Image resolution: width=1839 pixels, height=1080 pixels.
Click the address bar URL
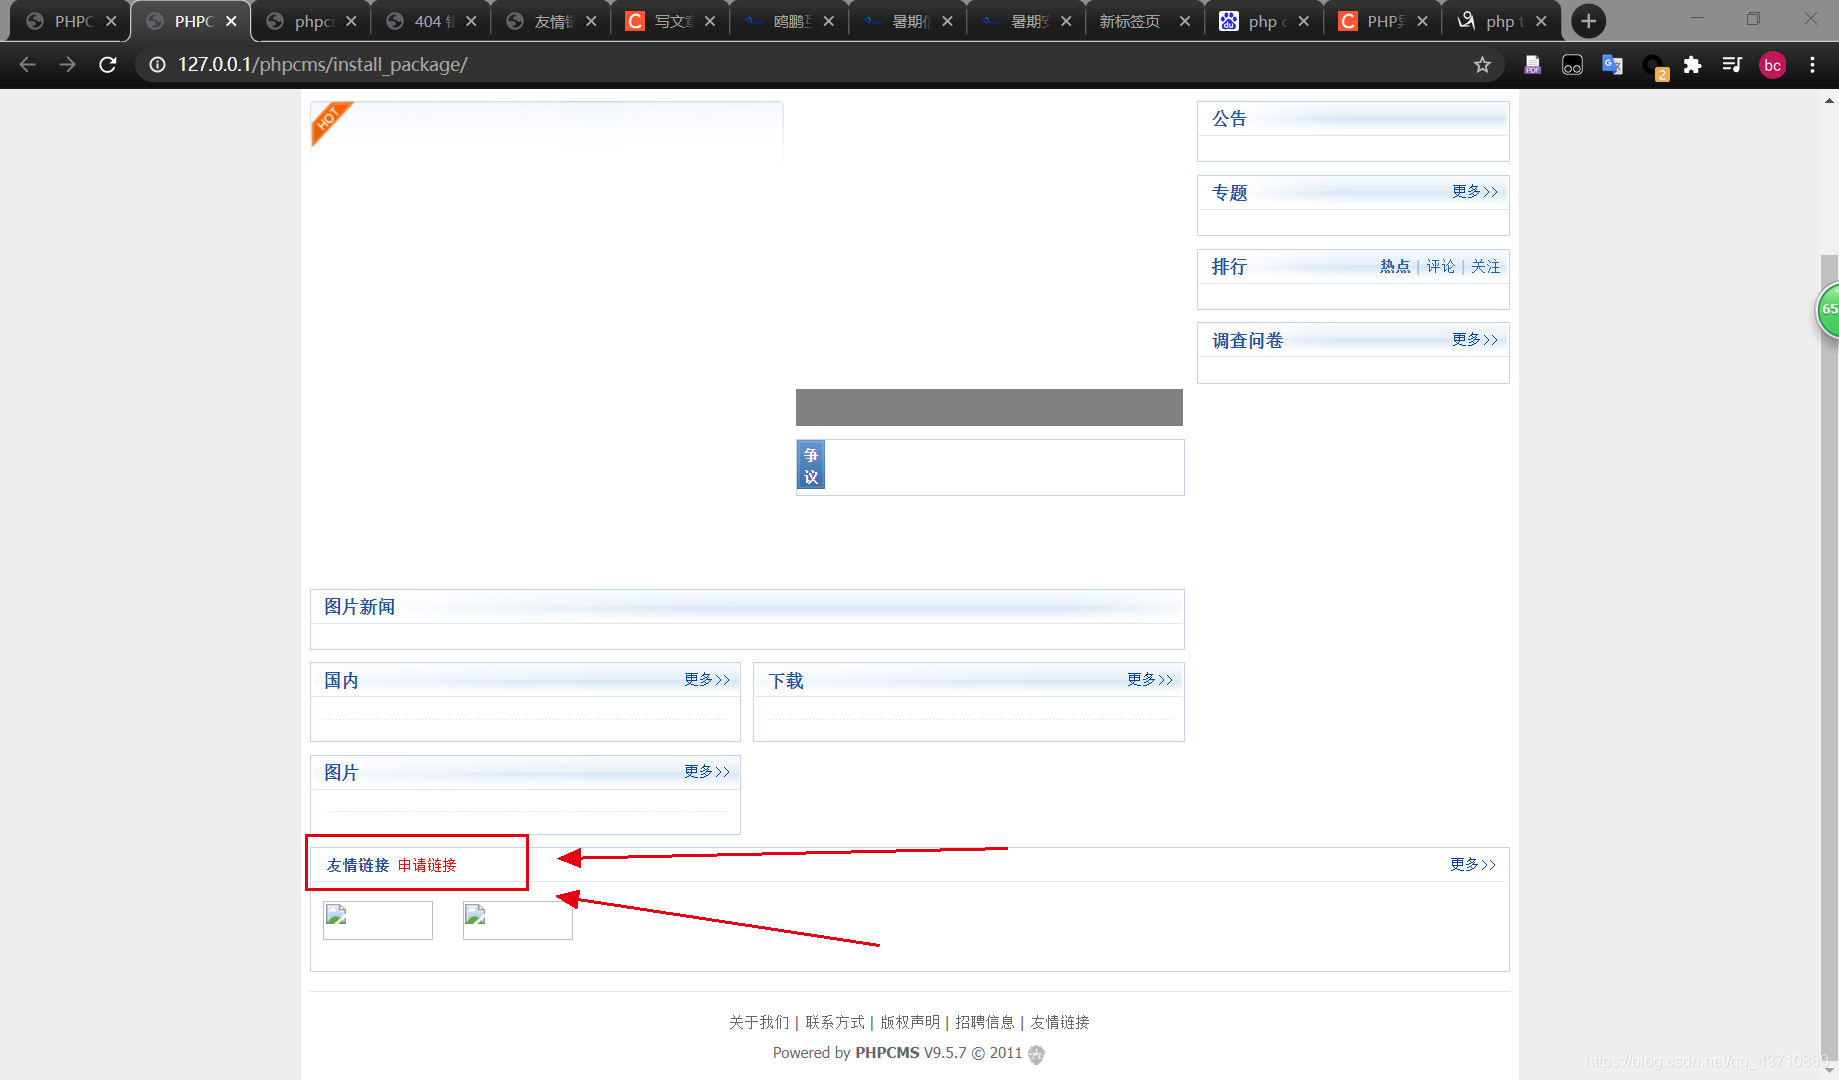tap(322, 65)
